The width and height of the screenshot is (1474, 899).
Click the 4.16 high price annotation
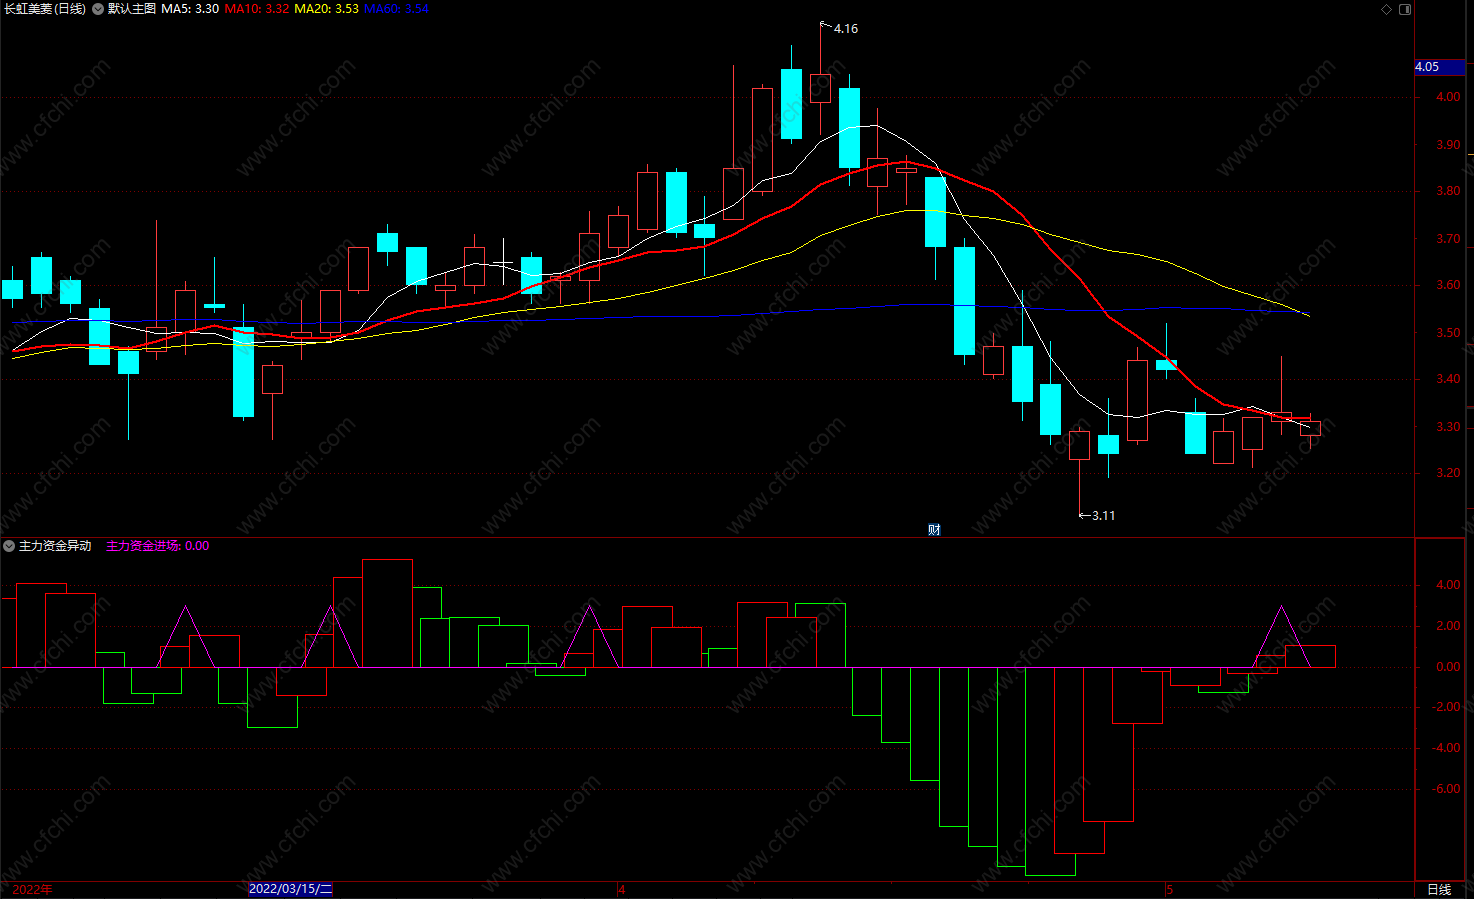point(846,29)
